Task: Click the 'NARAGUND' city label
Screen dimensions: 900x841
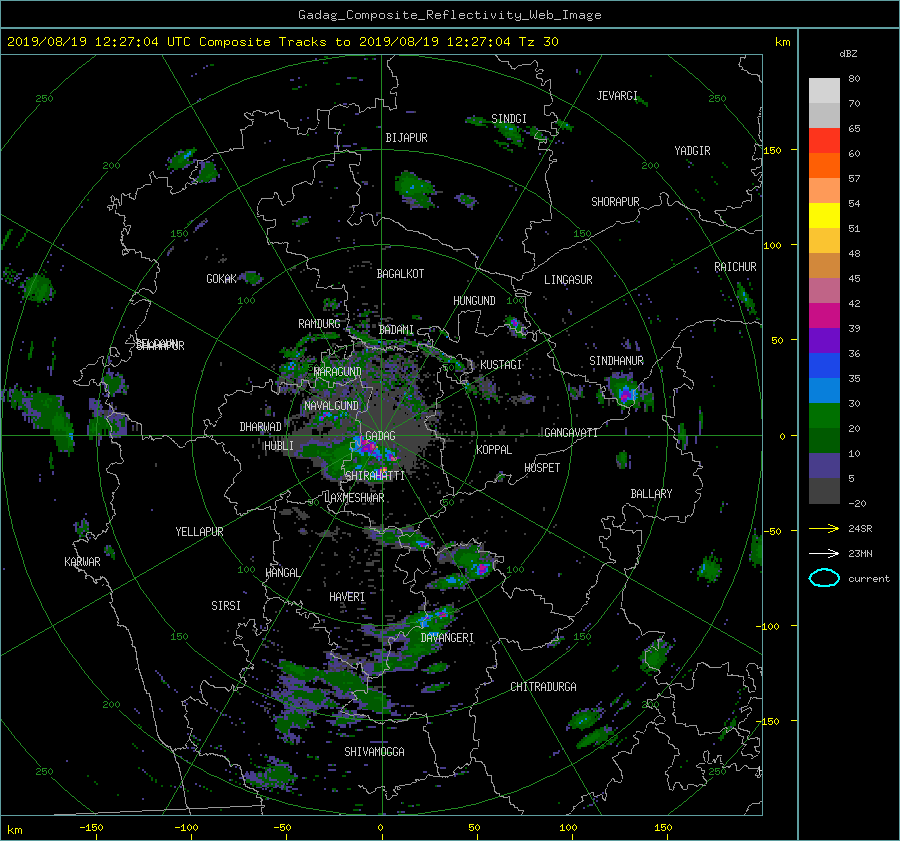Action: click(x=338, y=372)
